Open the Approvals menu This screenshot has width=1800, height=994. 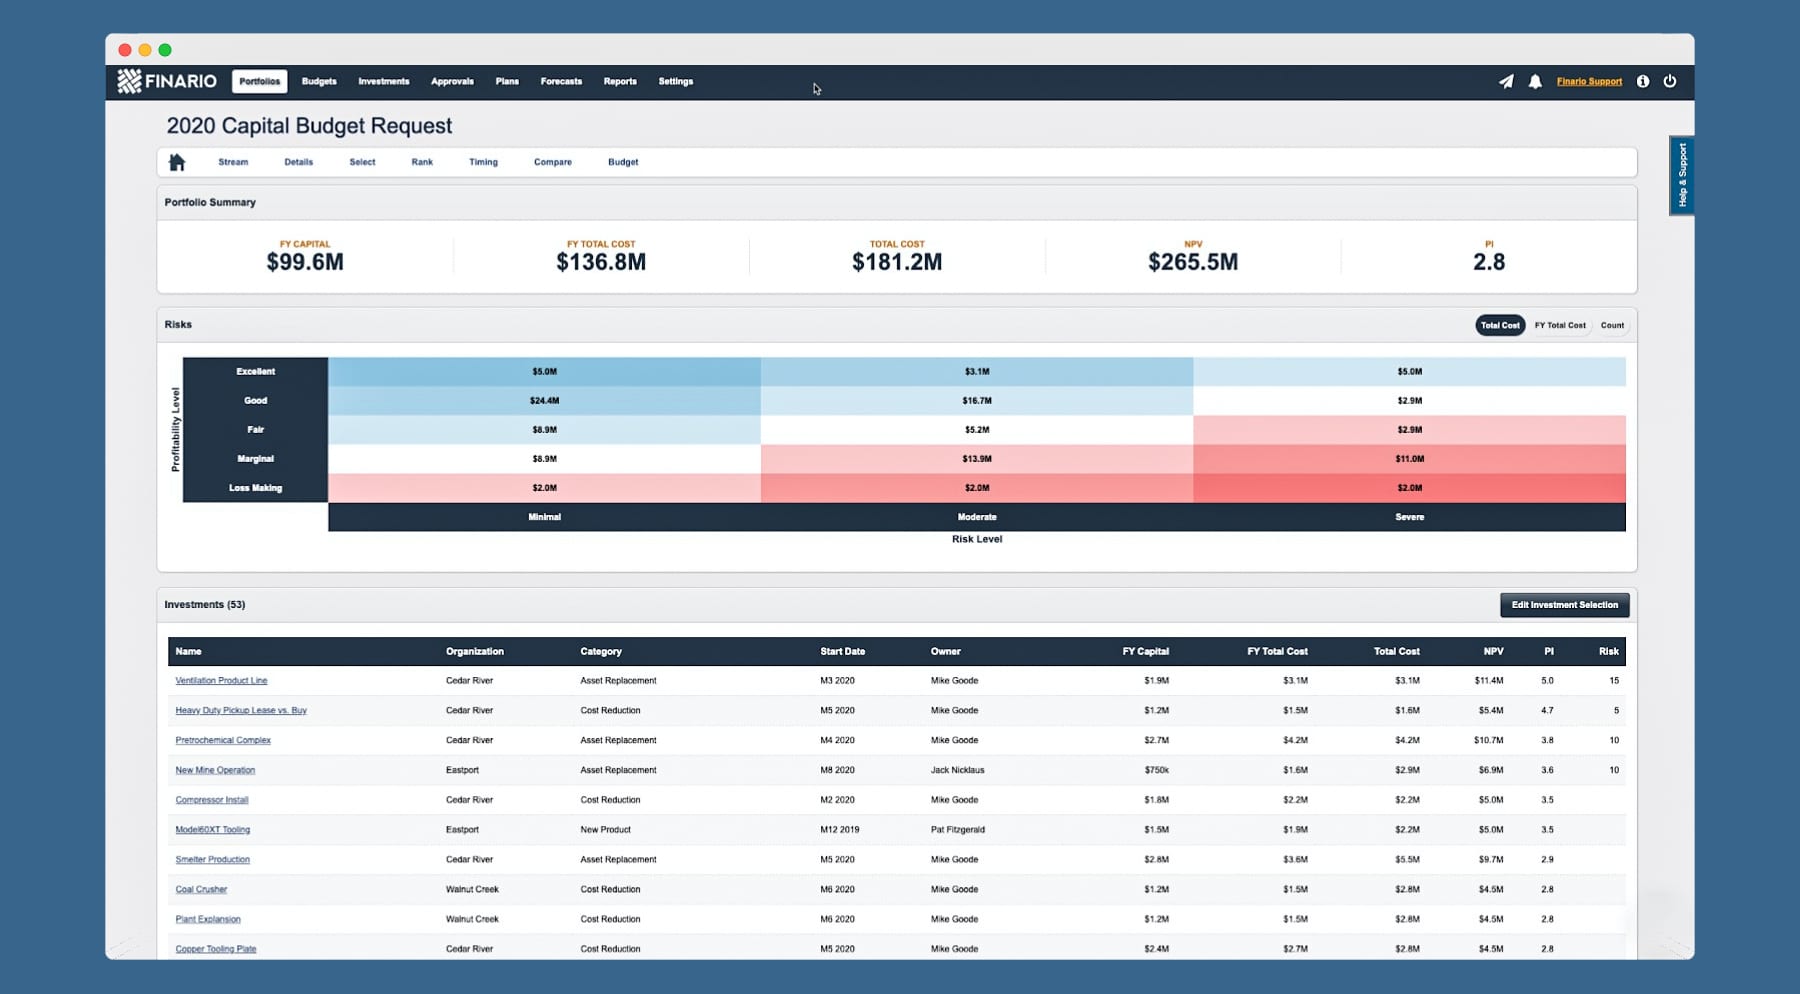pyautogui.click(x=452, y=82)
